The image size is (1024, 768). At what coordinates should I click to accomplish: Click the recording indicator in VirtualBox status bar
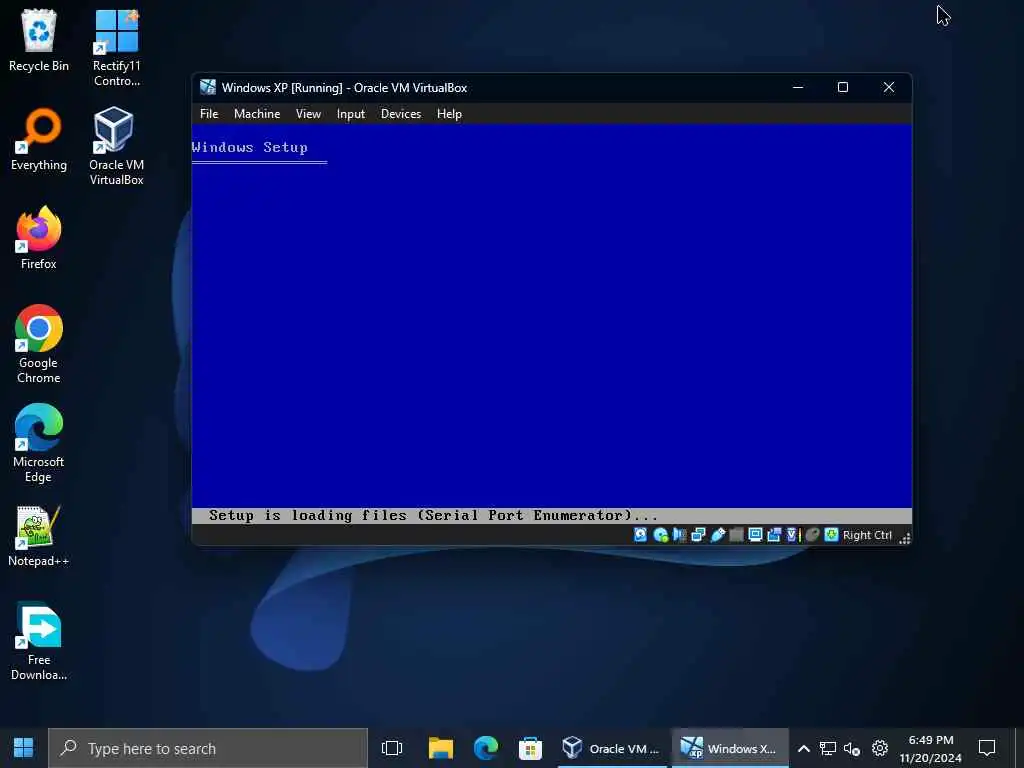[x=775, y=535]
